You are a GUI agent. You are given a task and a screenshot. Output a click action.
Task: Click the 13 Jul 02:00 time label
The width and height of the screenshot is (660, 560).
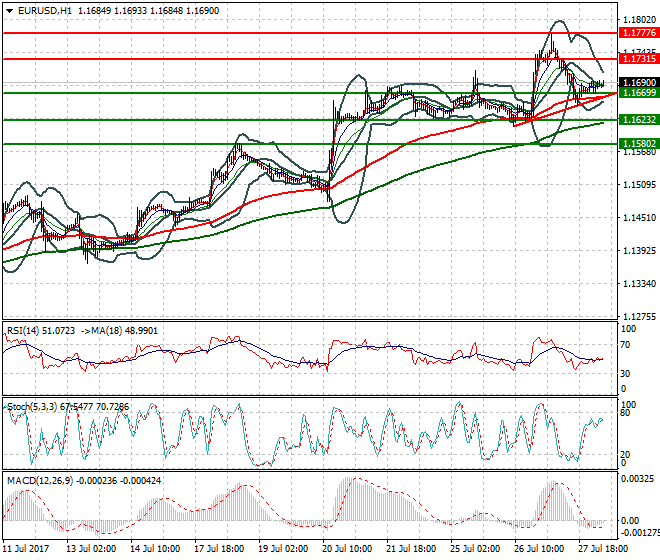tap(91, 549)
